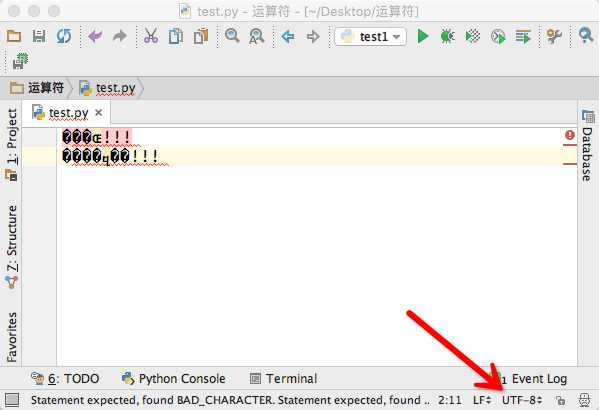The width and height of the screenshot is (599, 410).
Task: Click first garbled code line
Action: 97,138
